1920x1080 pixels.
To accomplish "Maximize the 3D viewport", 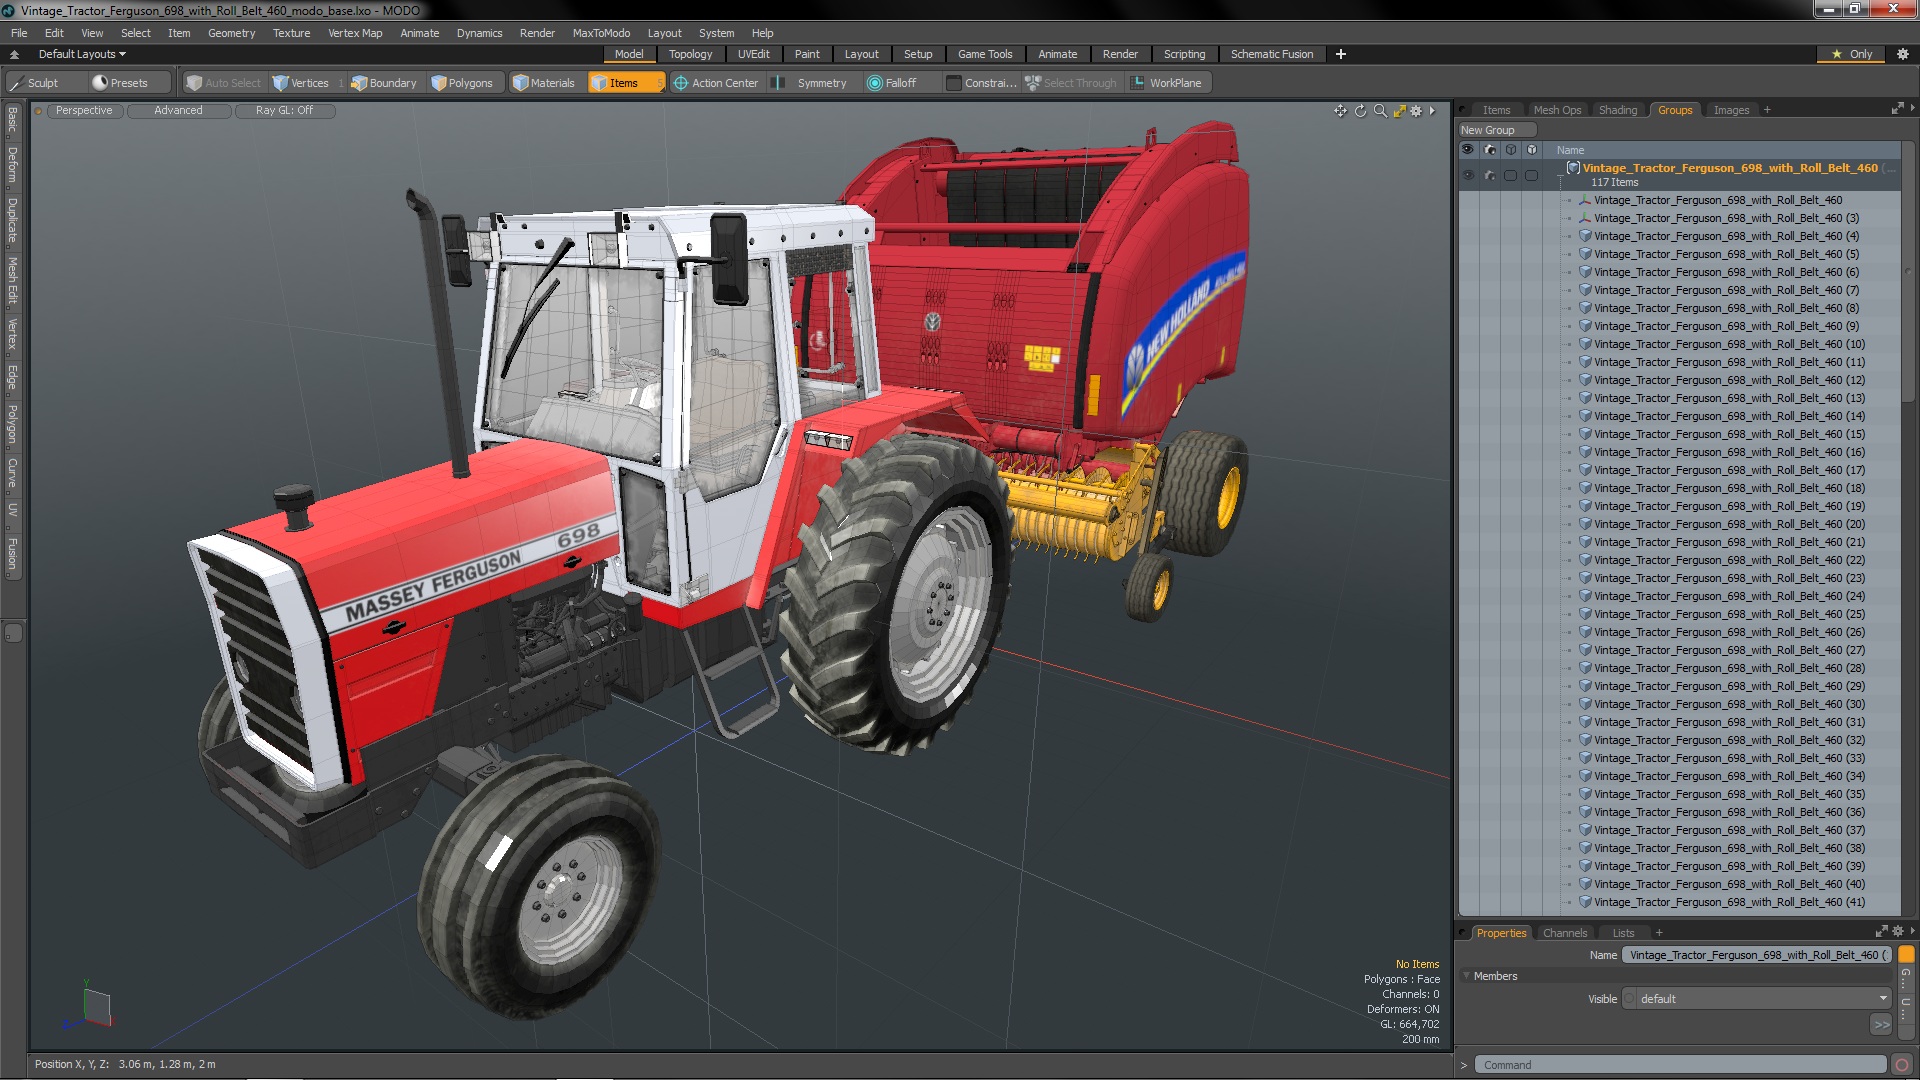I will (1399, 111).
